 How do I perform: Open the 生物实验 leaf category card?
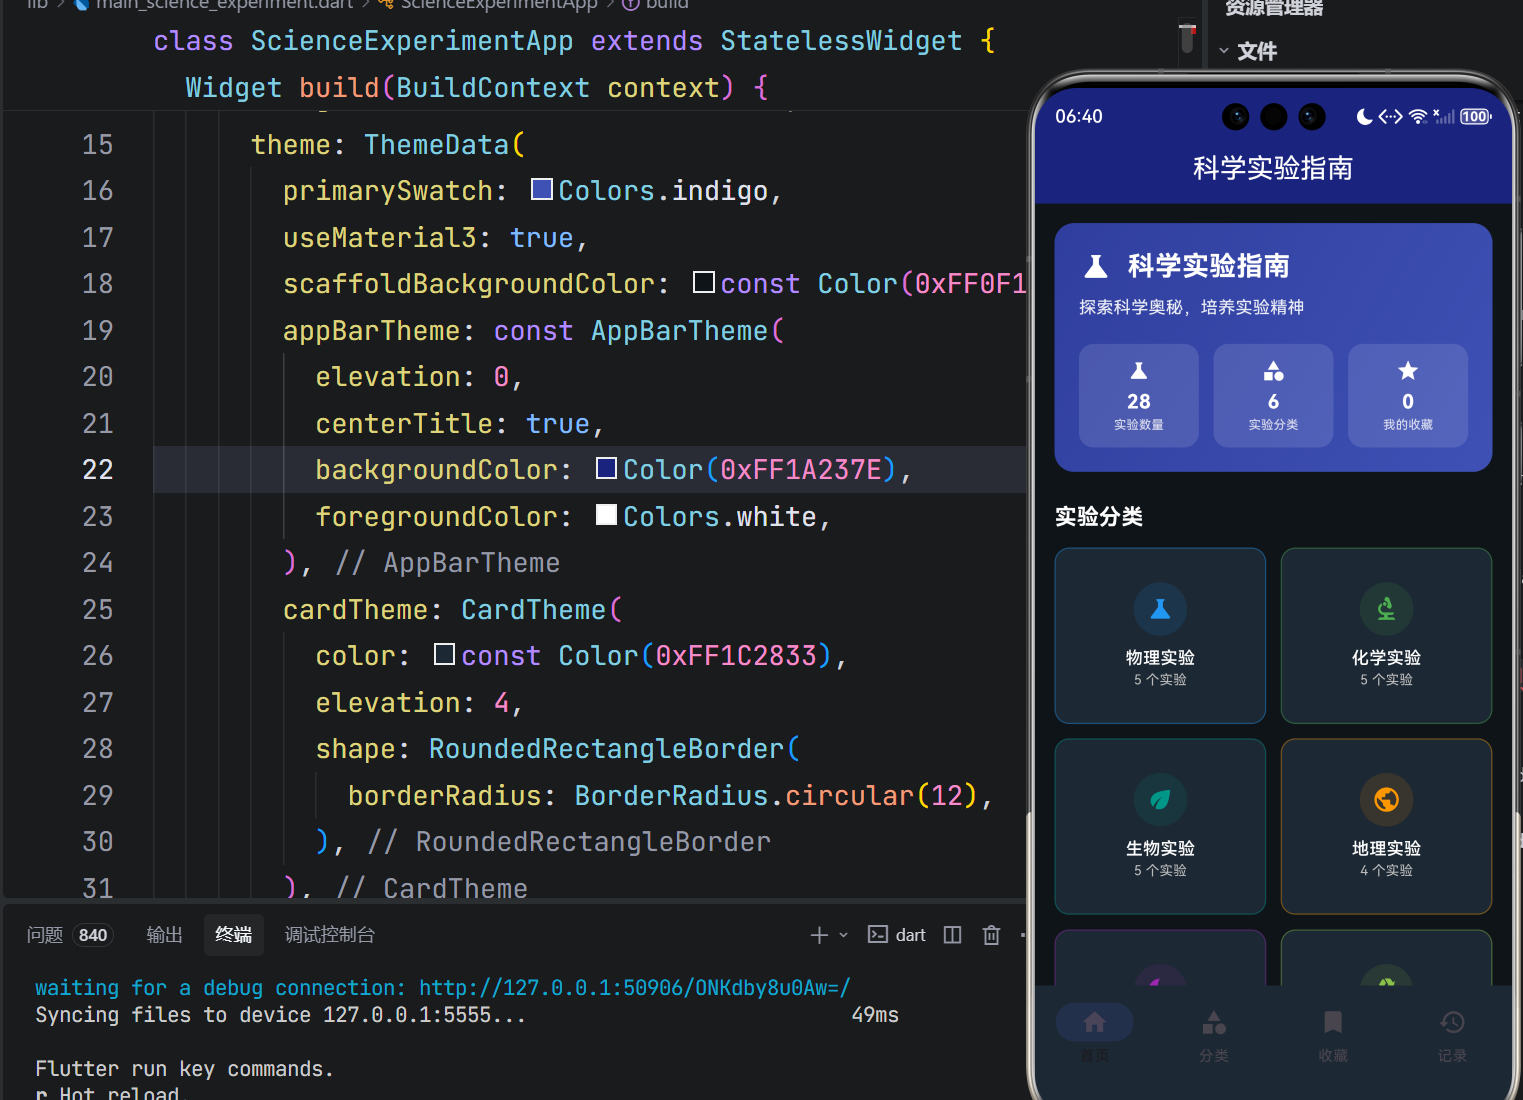1160,827
